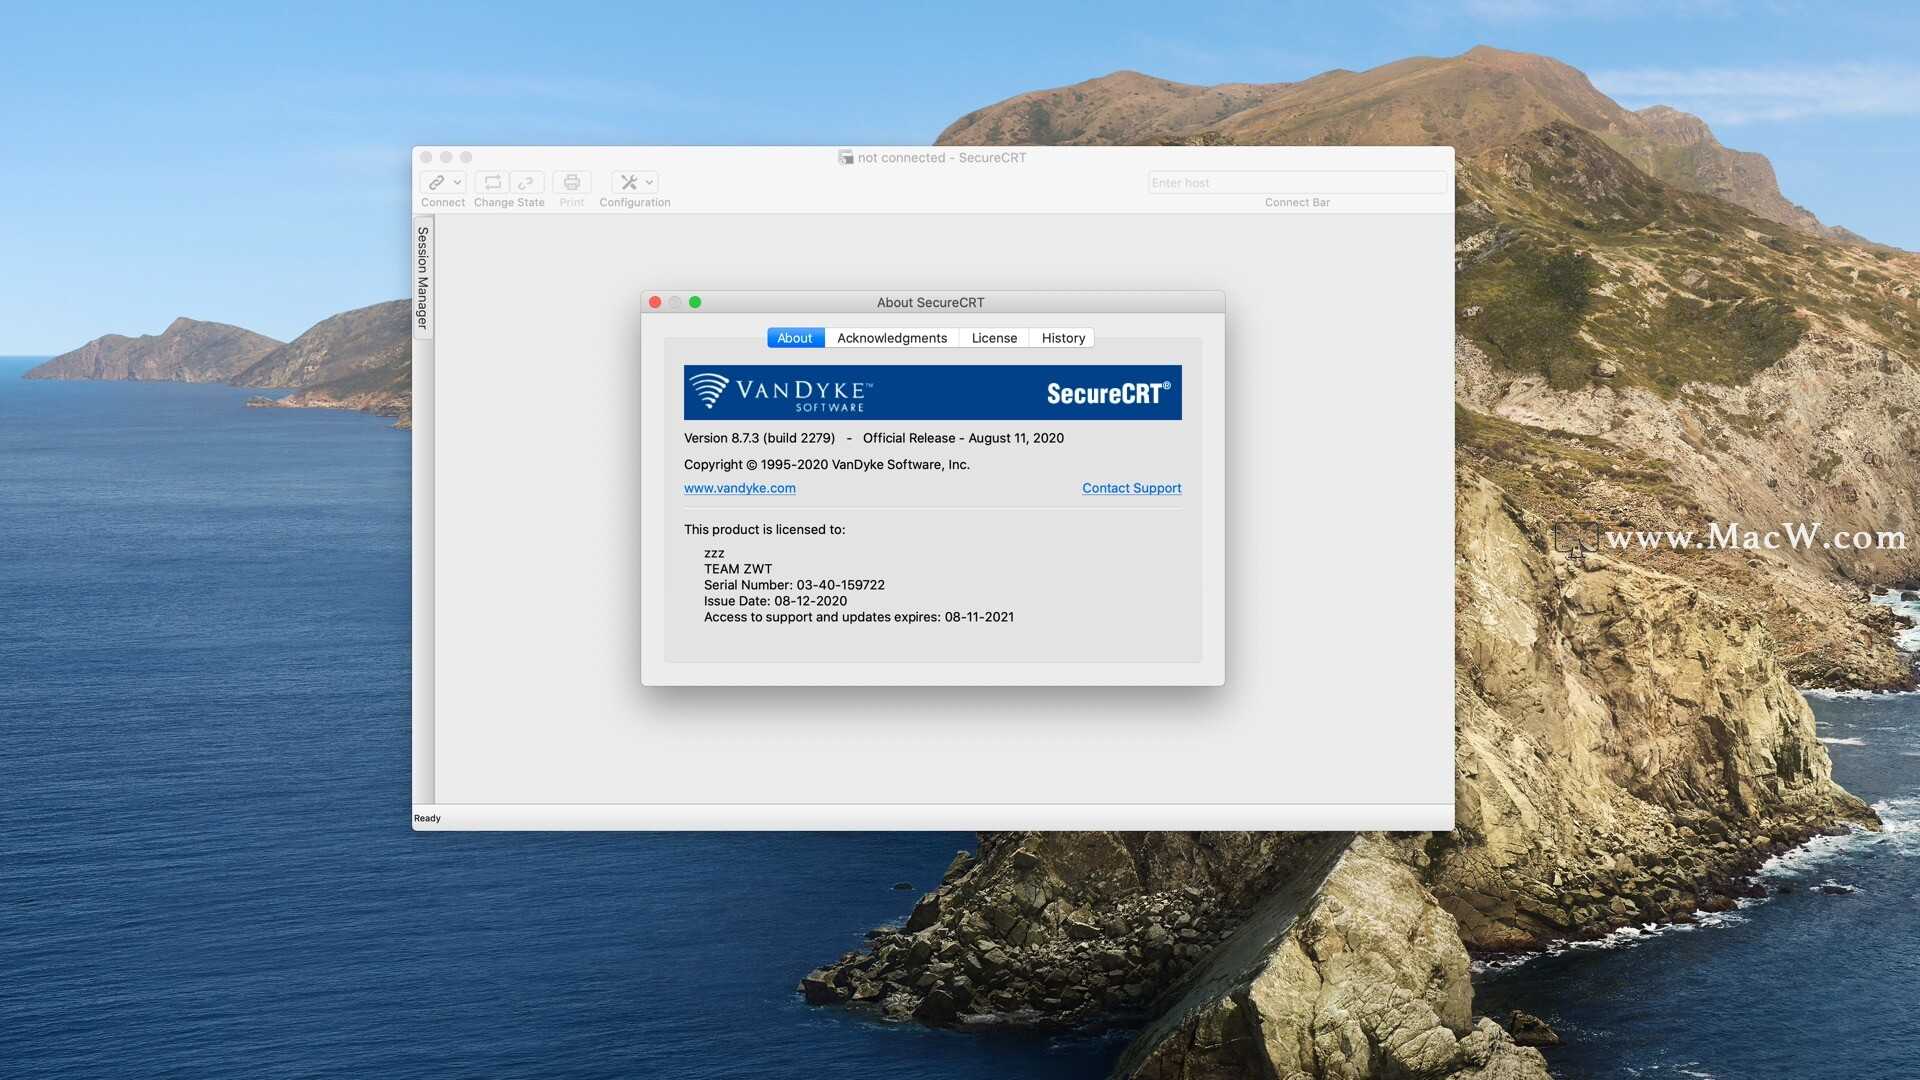Image resolution: width=1920 pixels, height=1080 pixels.
Task: Click the green zoom button of About dialog
Action: click(695, 302)
